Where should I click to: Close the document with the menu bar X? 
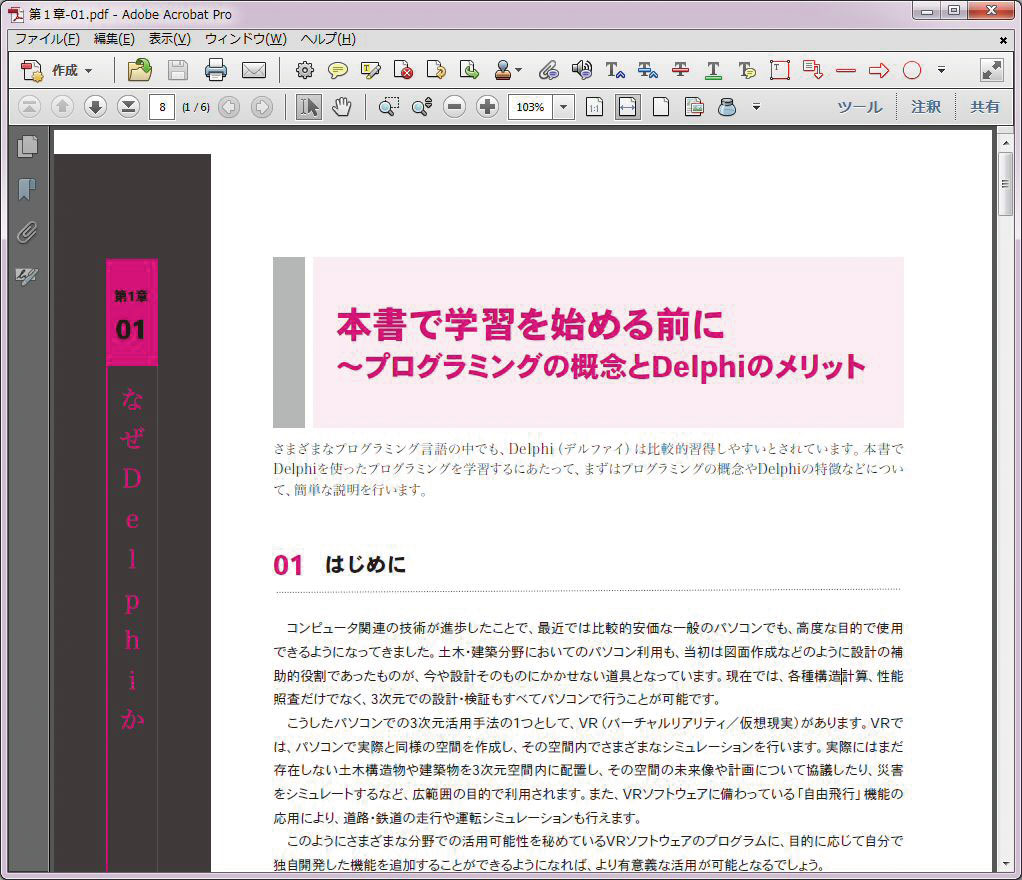[x=1004, y=40]
